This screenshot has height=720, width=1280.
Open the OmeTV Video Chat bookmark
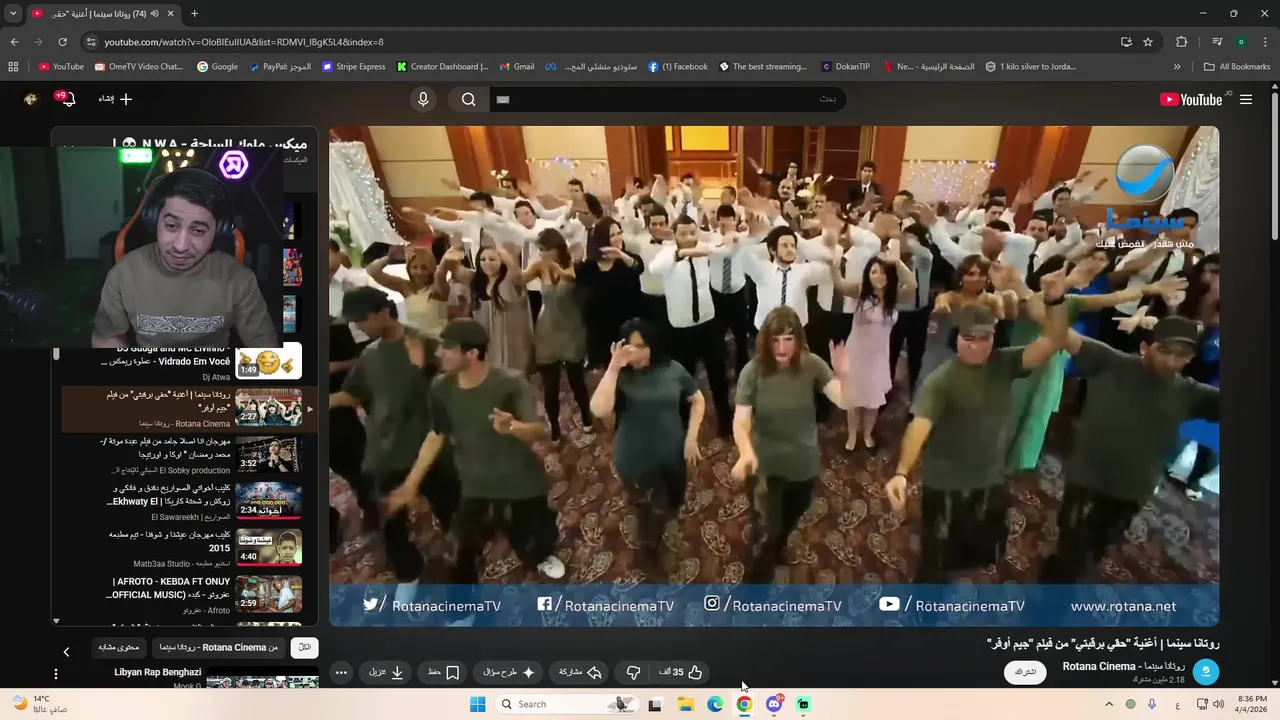(x=139, y=67)
